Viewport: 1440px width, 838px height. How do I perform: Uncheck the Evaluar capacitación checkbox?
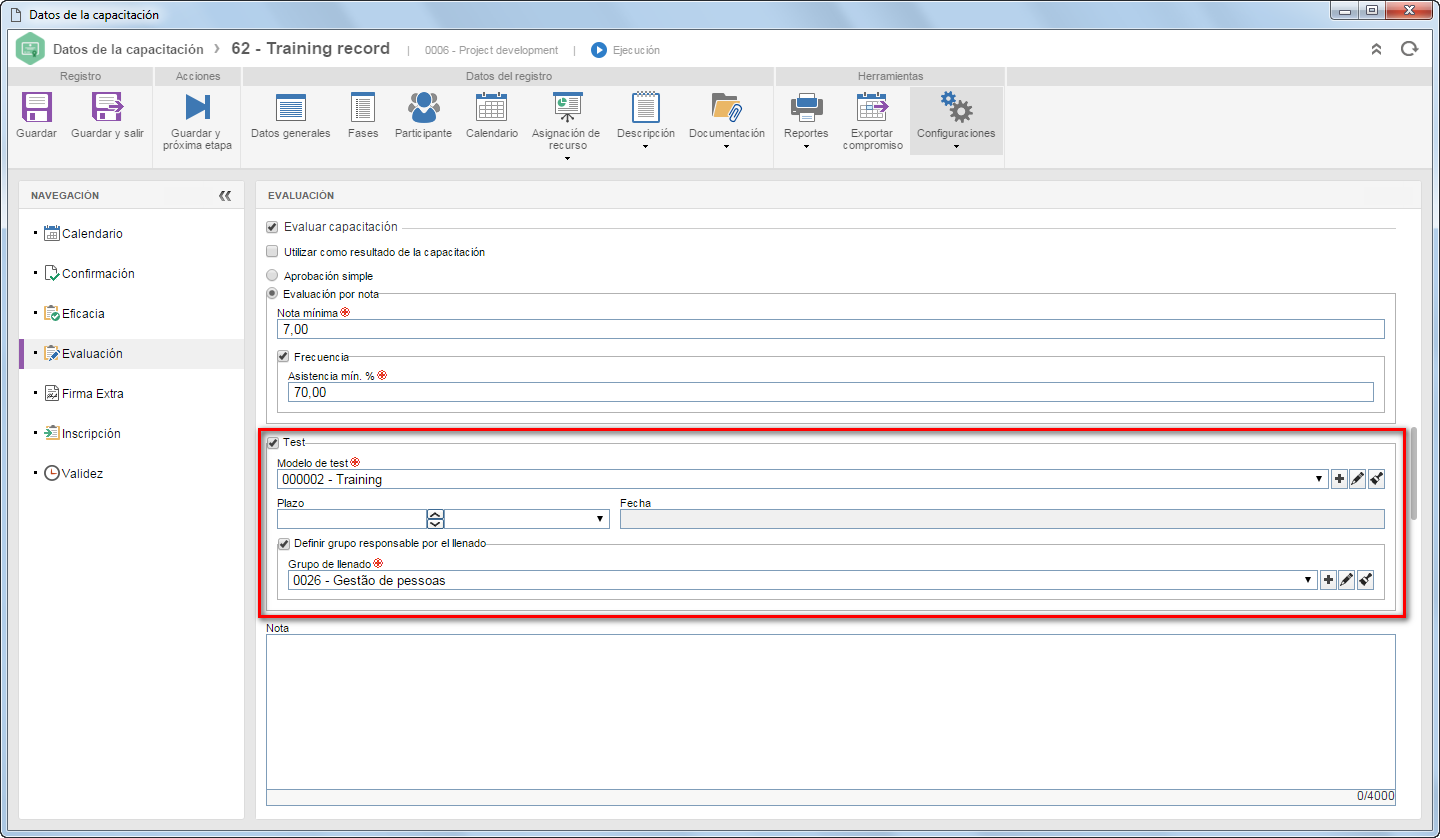[x=272, y=227]
